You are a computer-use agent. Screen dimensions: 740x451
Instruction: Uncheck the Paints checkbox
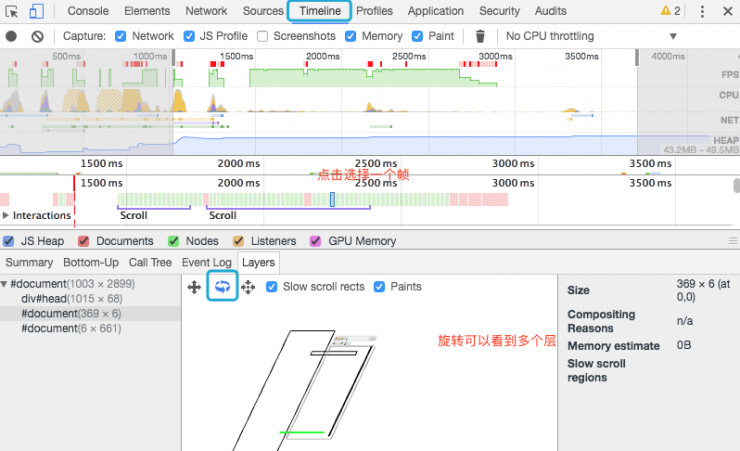click(379, 287)
